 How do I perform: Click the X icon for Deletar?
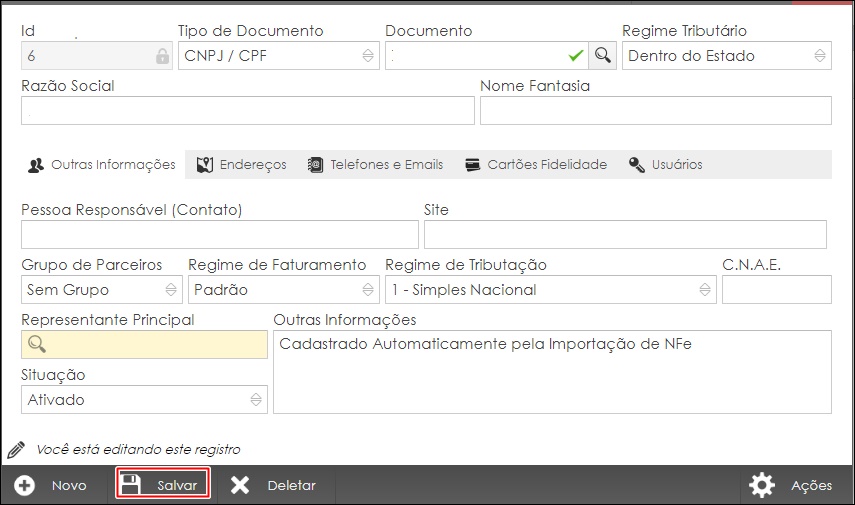[239, 485]
